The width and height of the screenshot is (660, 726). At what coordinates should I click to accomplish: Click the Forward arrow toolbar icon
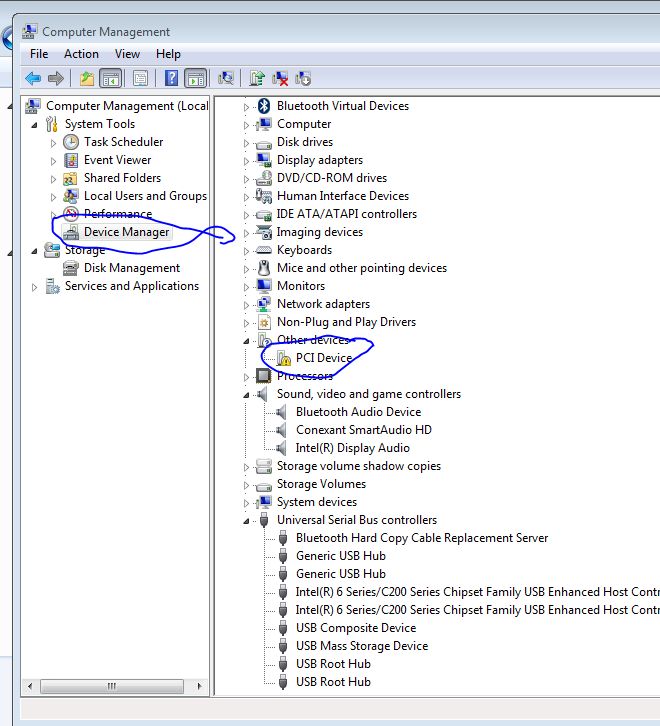click(56, 78)
